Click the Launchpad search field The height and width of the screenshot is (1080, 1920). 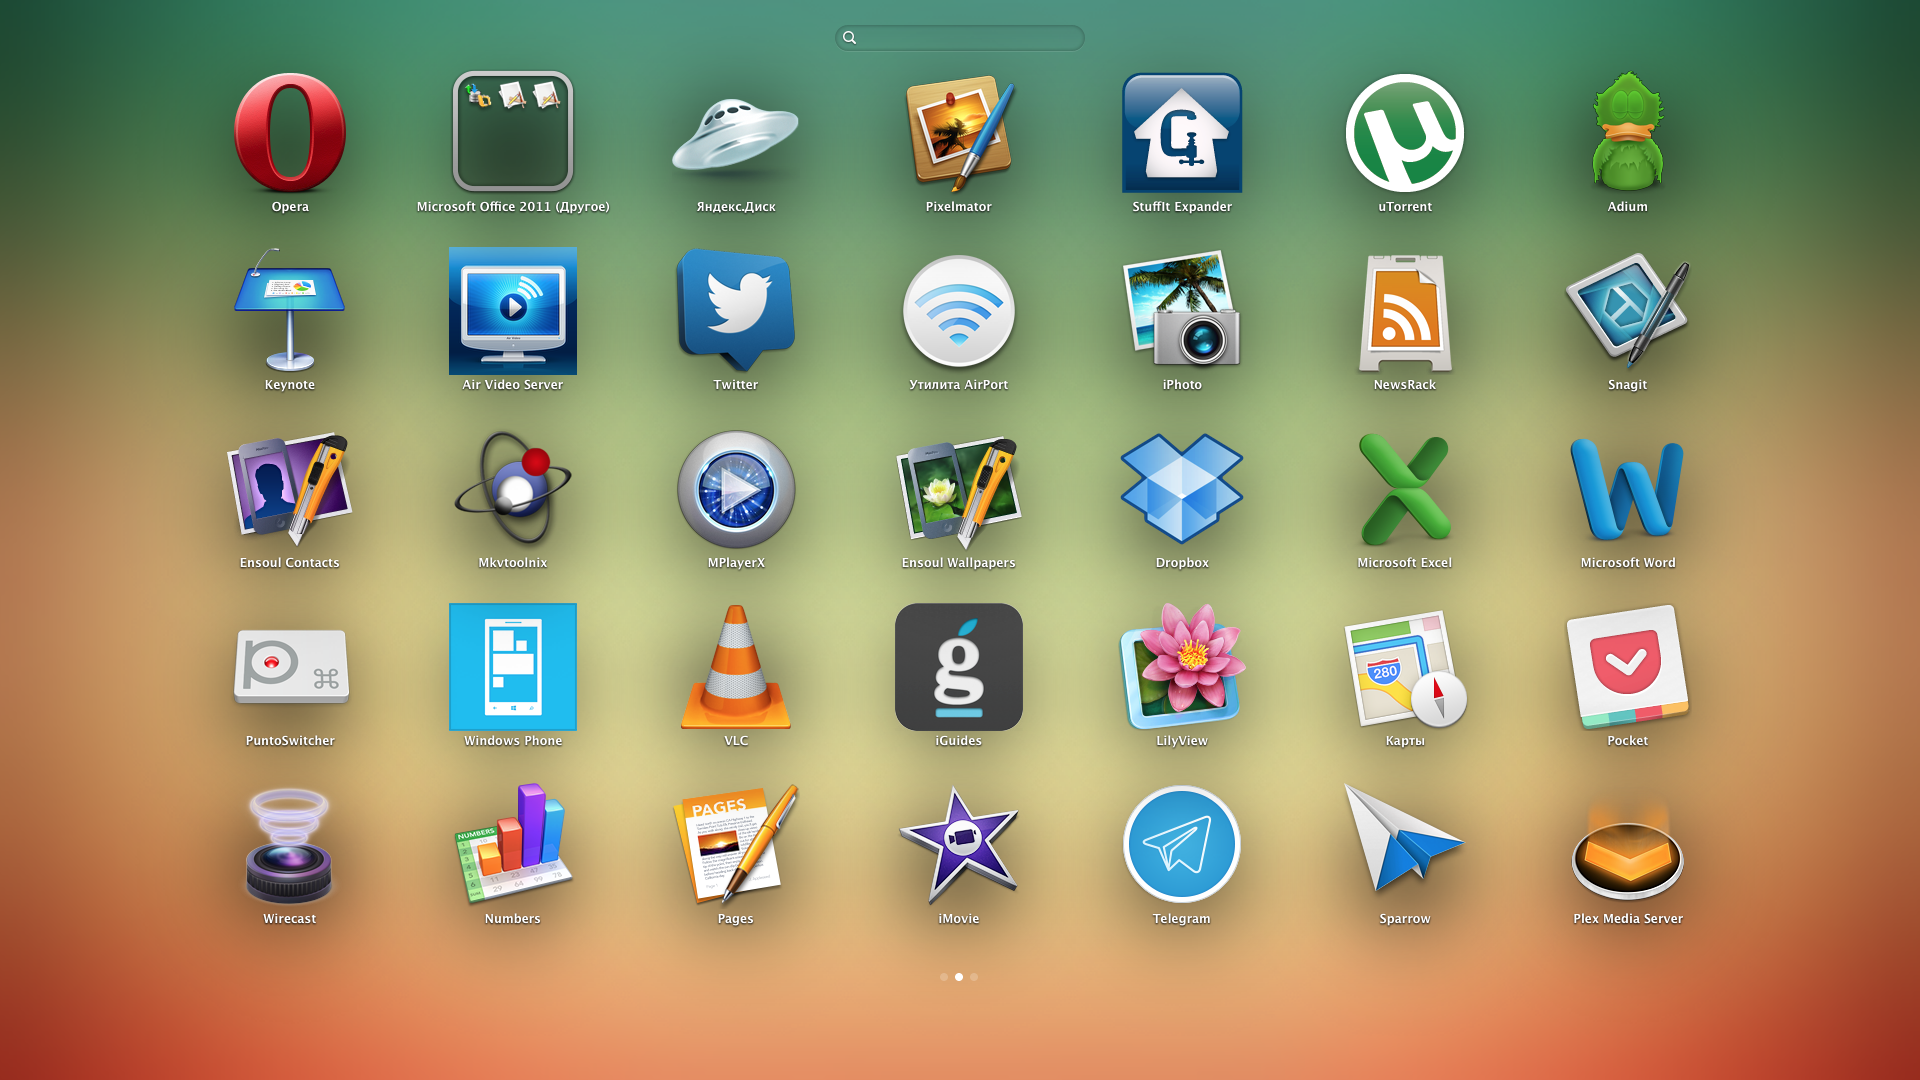pyautogui.click(x=960, y=36)
